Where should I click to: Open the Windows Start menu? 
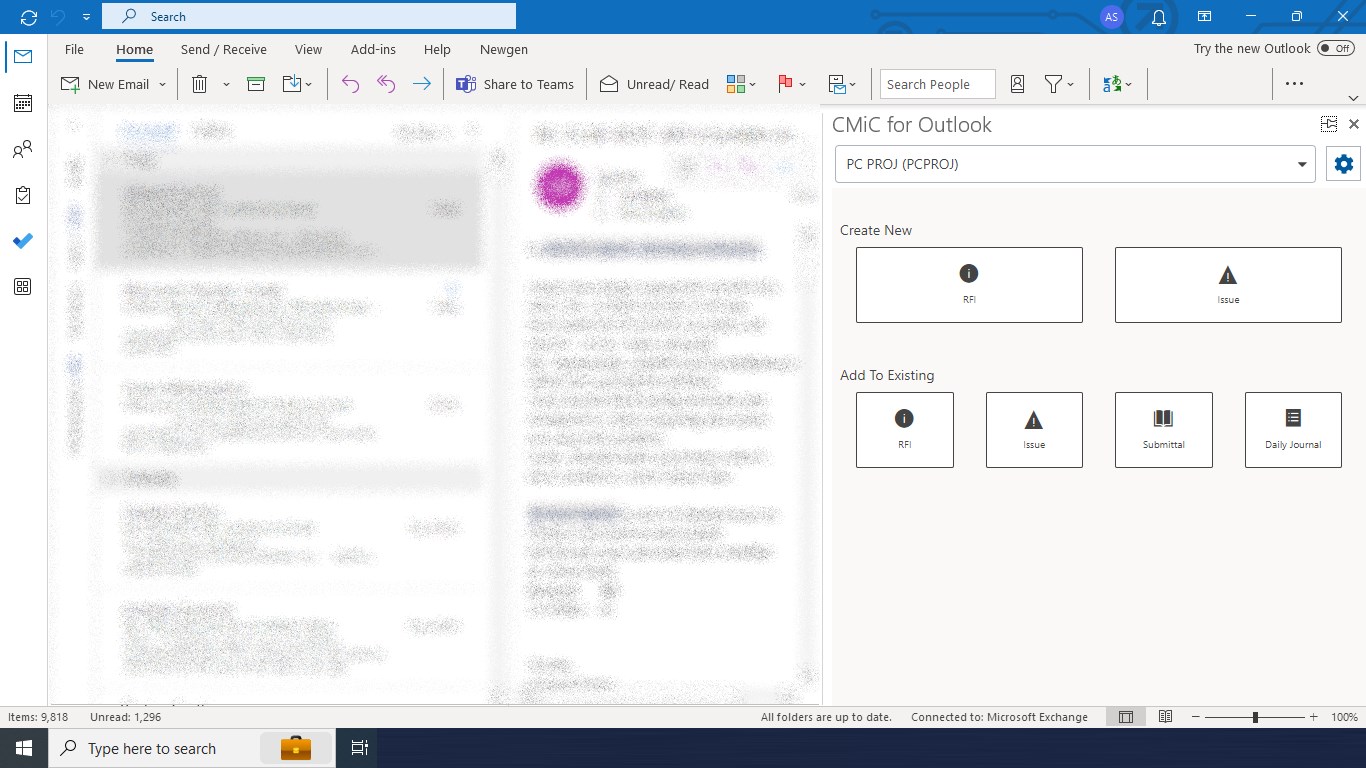tap(24, 748)
